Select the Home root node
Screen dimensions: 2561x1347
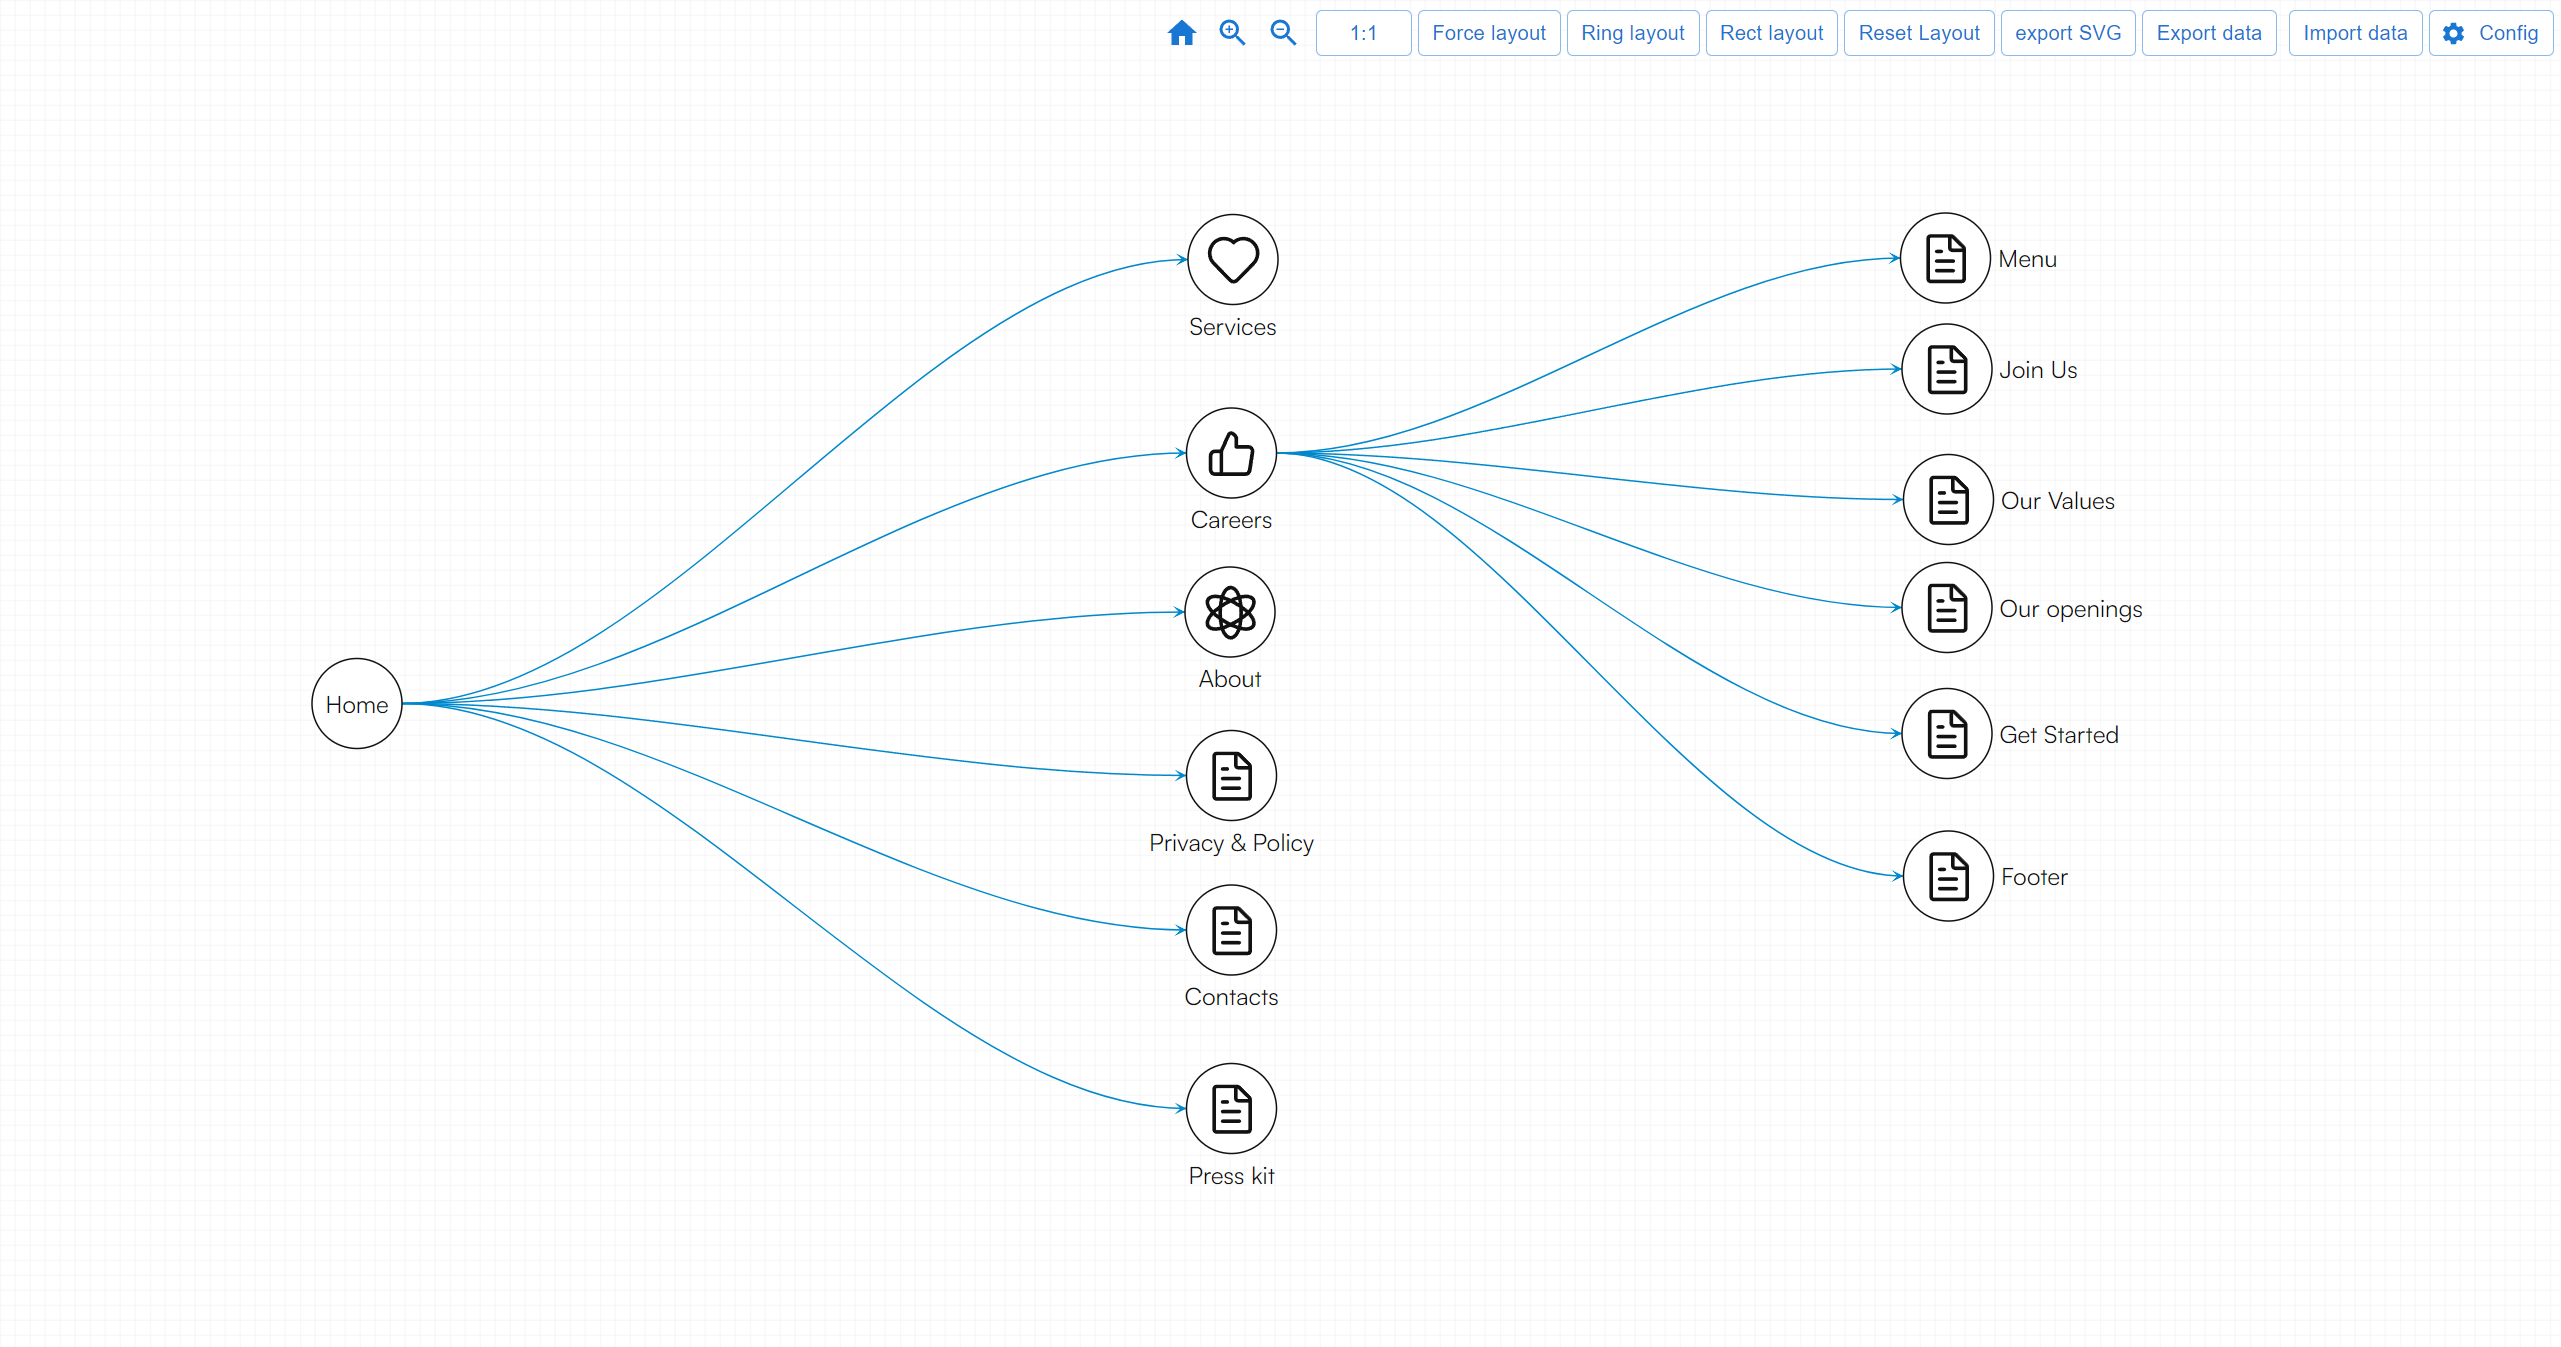coord(357,704)
